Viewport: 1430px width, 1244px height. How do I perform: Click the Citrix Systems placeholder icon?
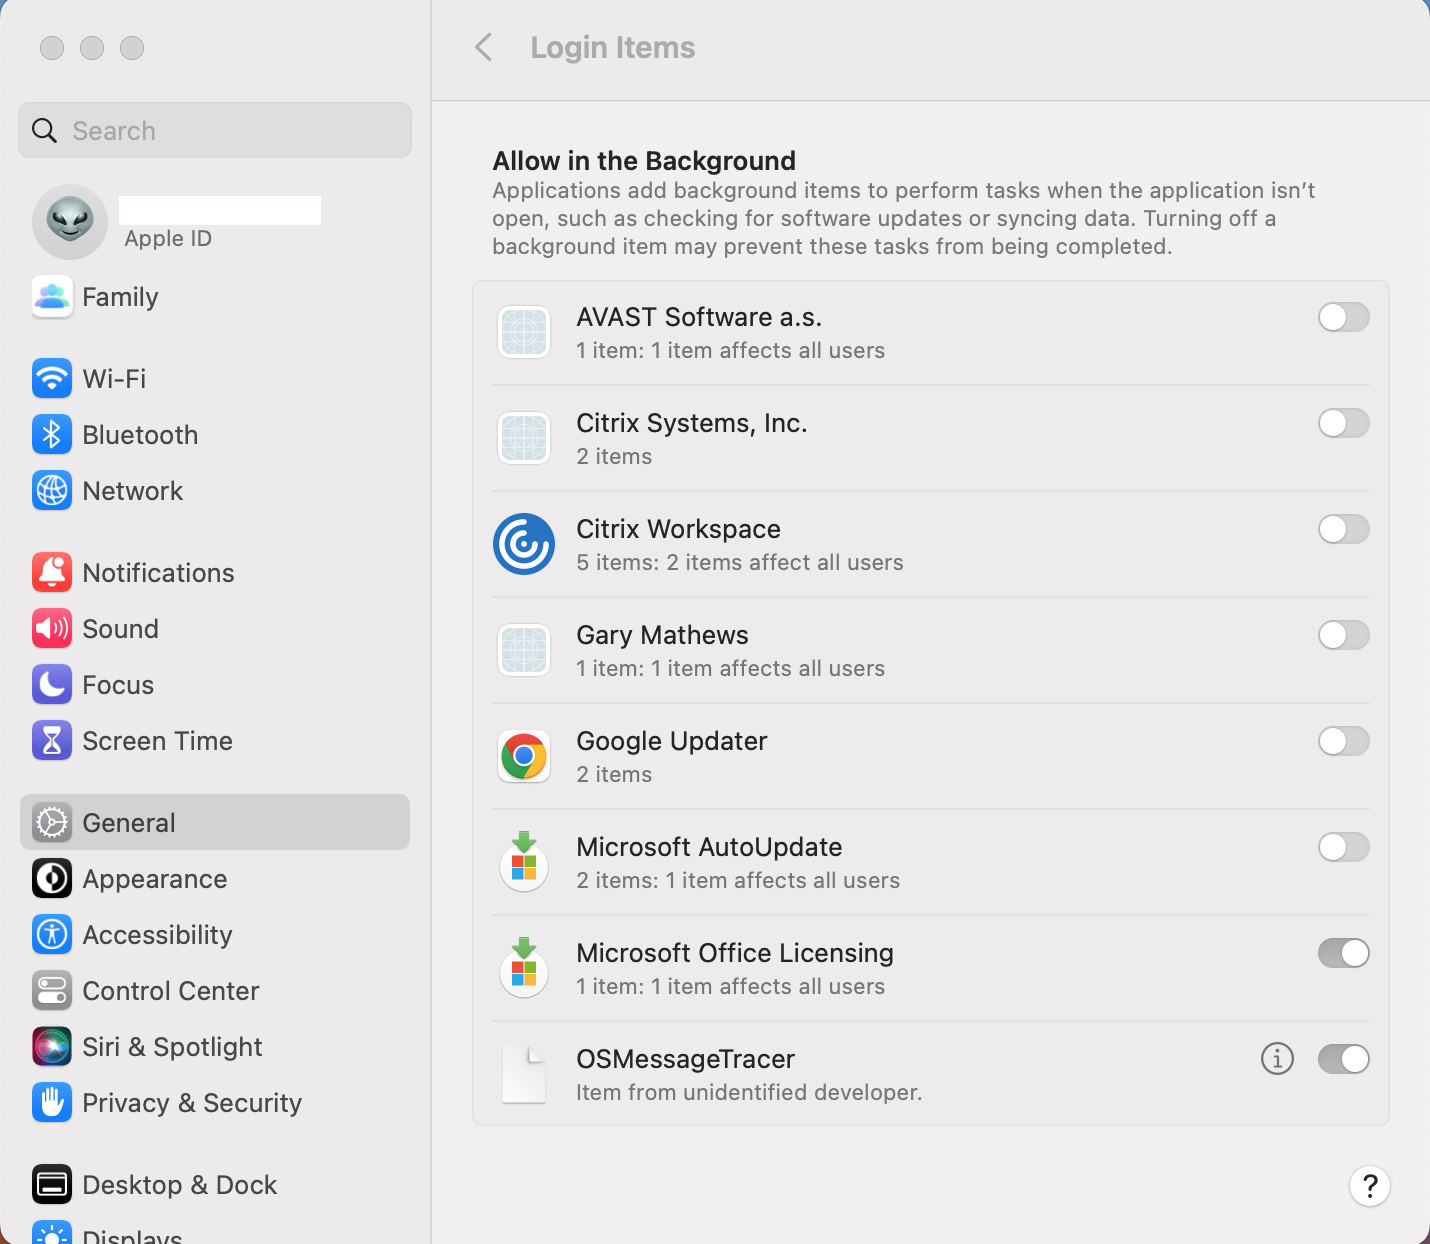[524, 438]
